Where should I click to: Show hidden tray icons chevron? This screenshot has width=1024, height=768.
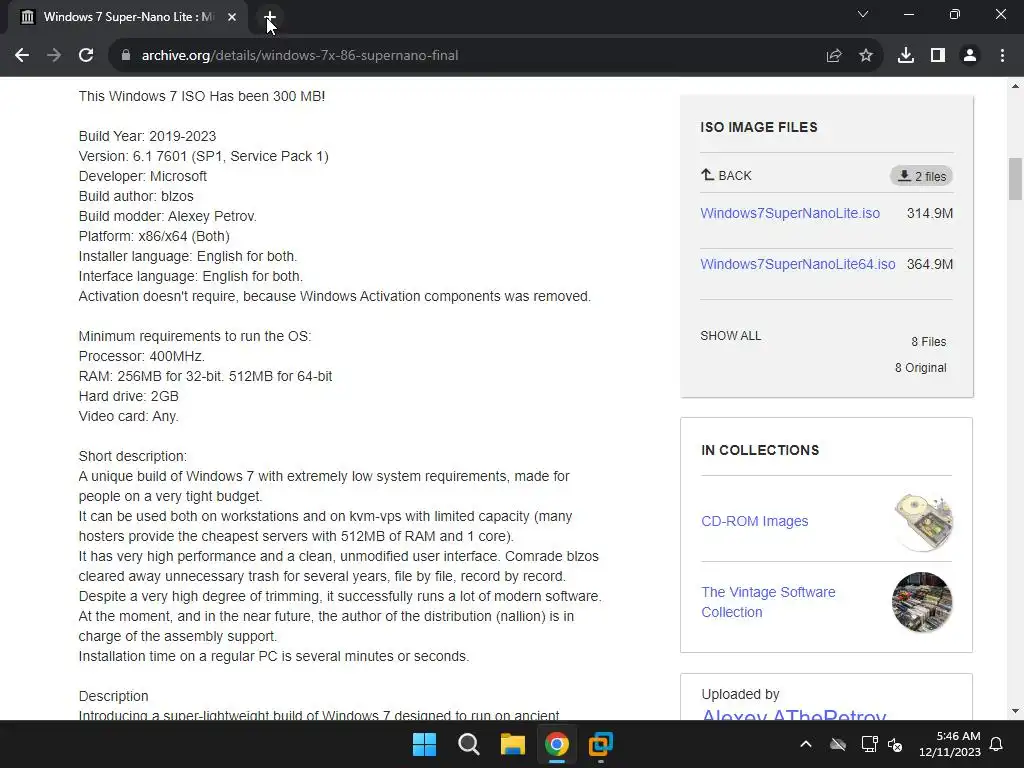(806, 744)
